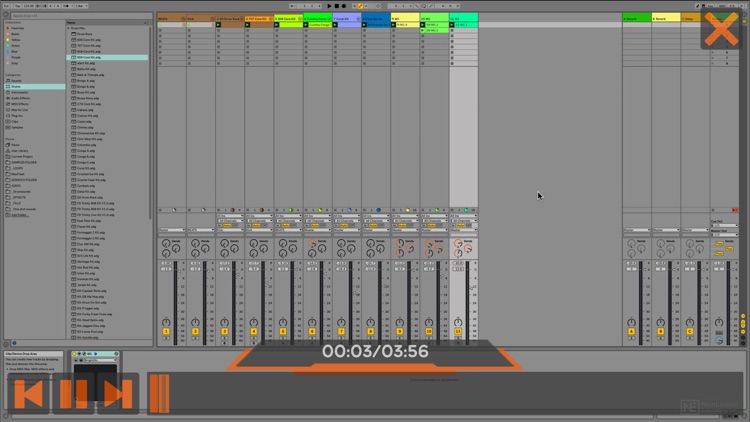Select Bongo A.adg preset
Screen dimensions: 750x422
[x=86, y=81]
